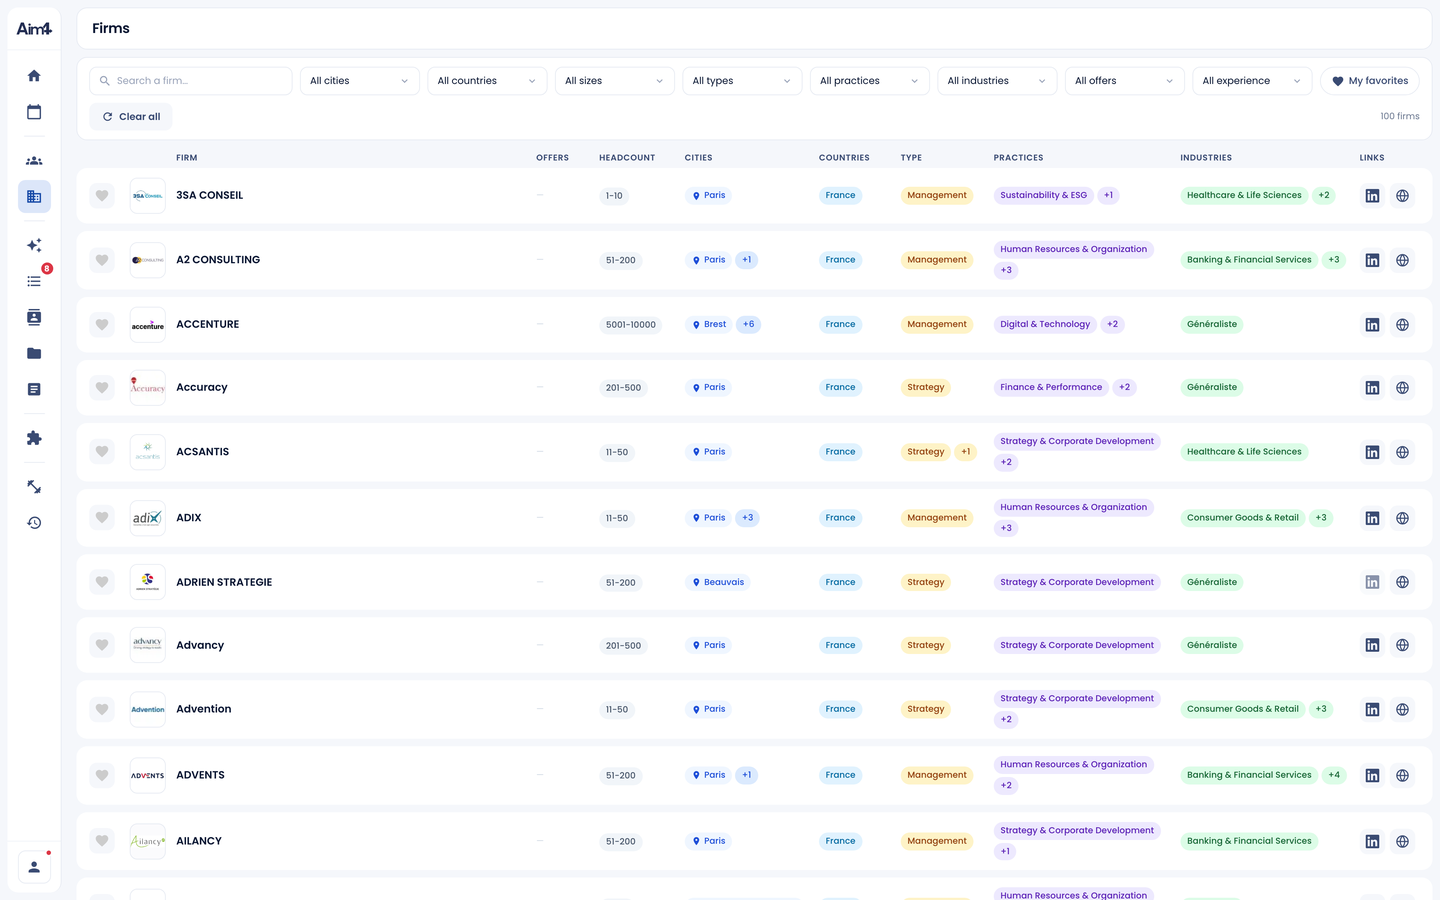The width and height of the screenshot is (1440, 900).
Task: Open the sparkles AI icon in sidebar
Action: pyautogui.click(x=34, y=245)
